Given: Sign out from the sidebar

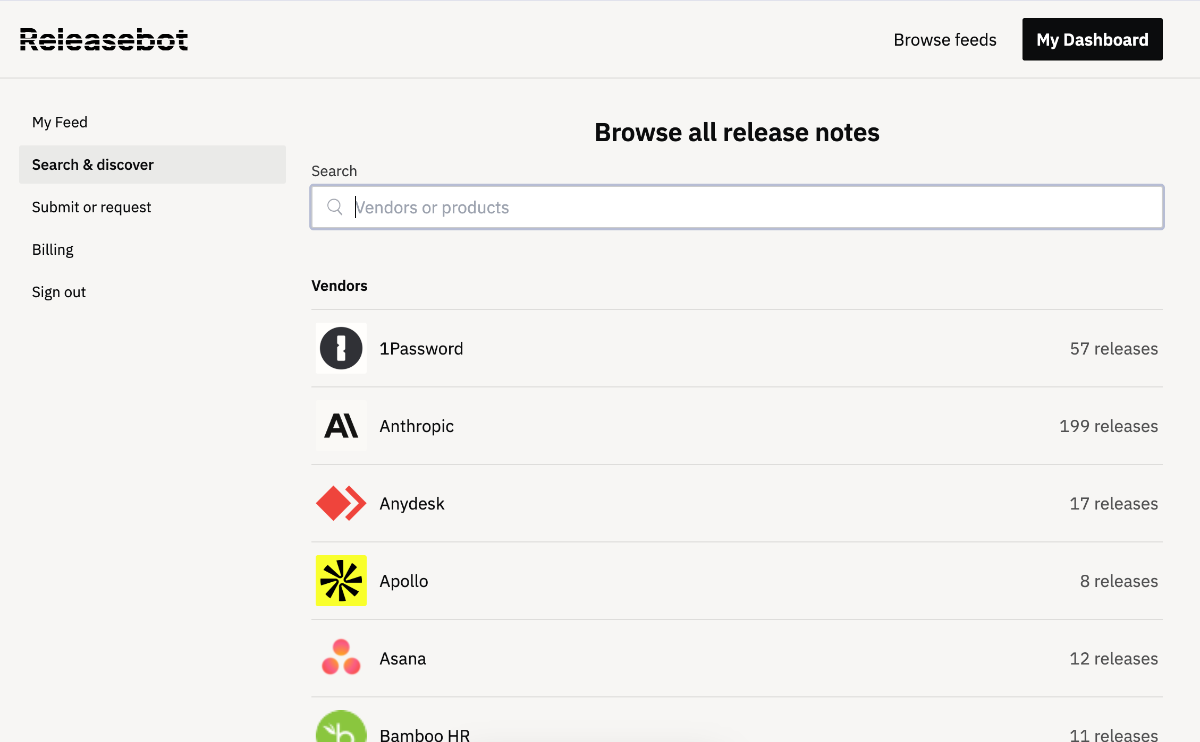Looking at the screenshot, I should pos(59,292).
